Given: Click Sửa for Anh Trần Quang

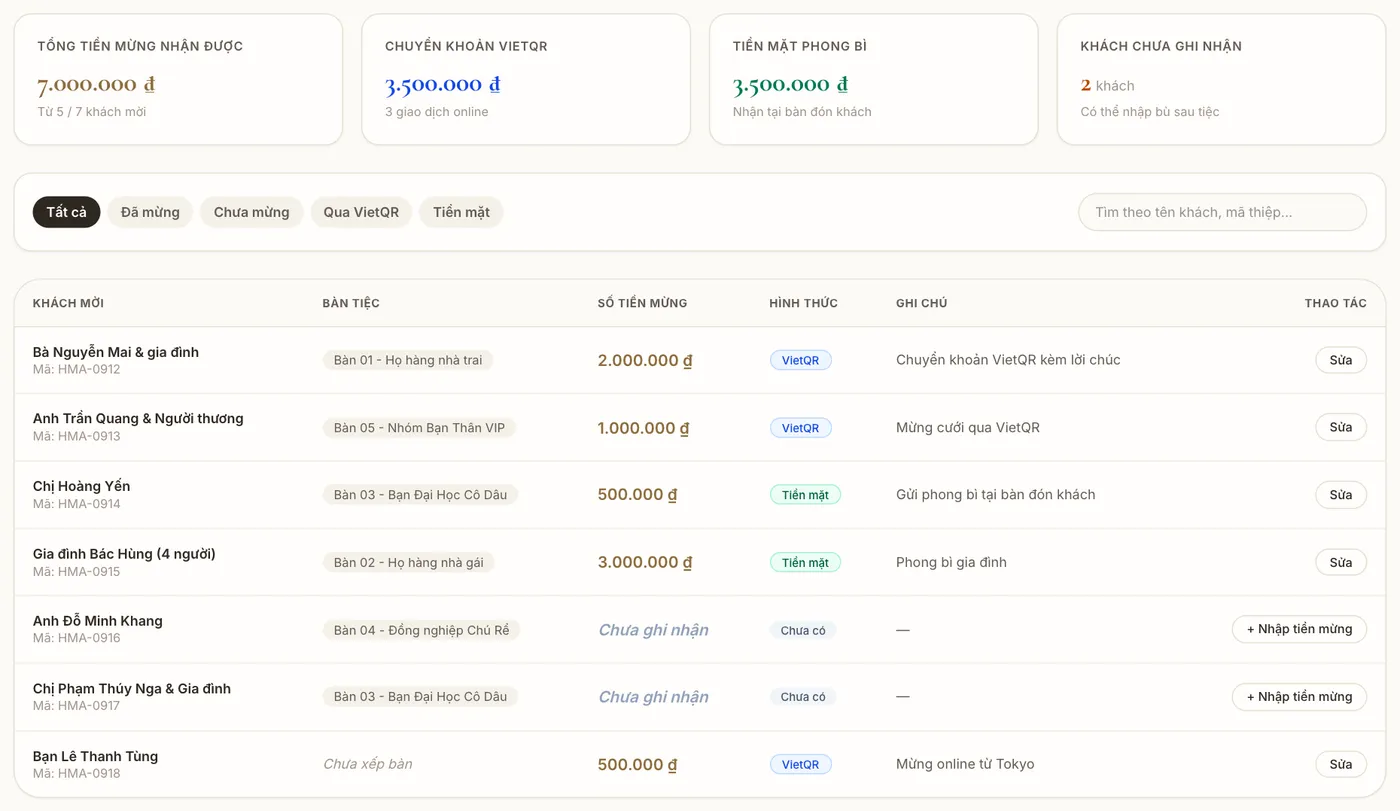Looking at the screenshot, I should coord(1341,427).
